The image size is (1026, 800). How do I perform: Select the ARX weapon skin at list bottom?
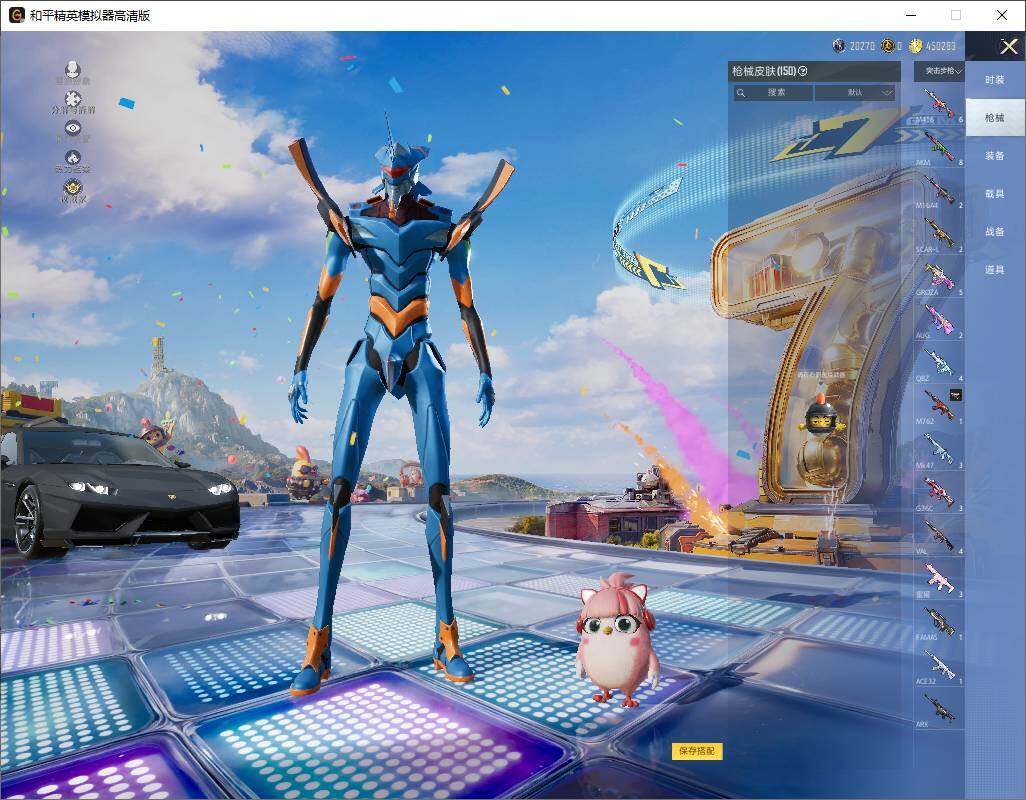939,709
